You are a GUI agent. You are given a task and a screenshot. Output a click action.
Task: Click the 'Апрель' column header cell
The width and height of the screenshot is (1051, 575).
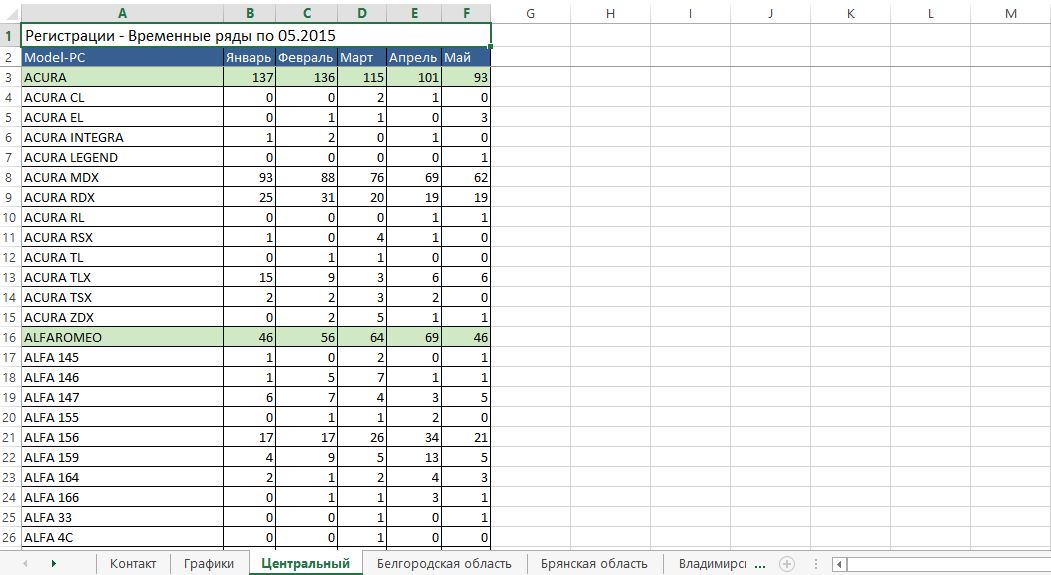click(414, 58)
